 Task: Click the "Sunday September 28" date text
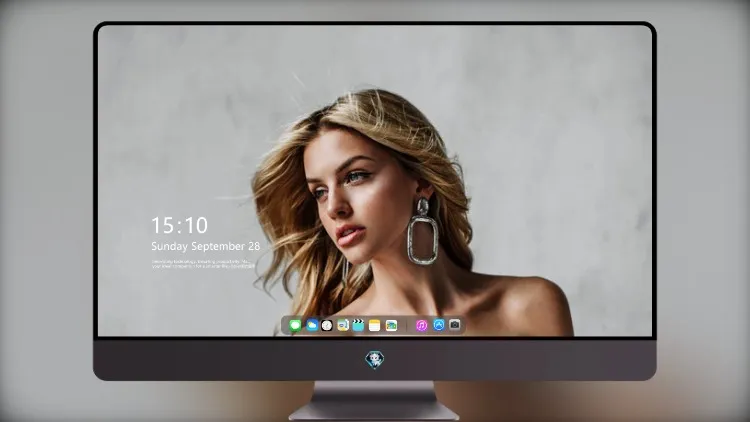(206, 246)
